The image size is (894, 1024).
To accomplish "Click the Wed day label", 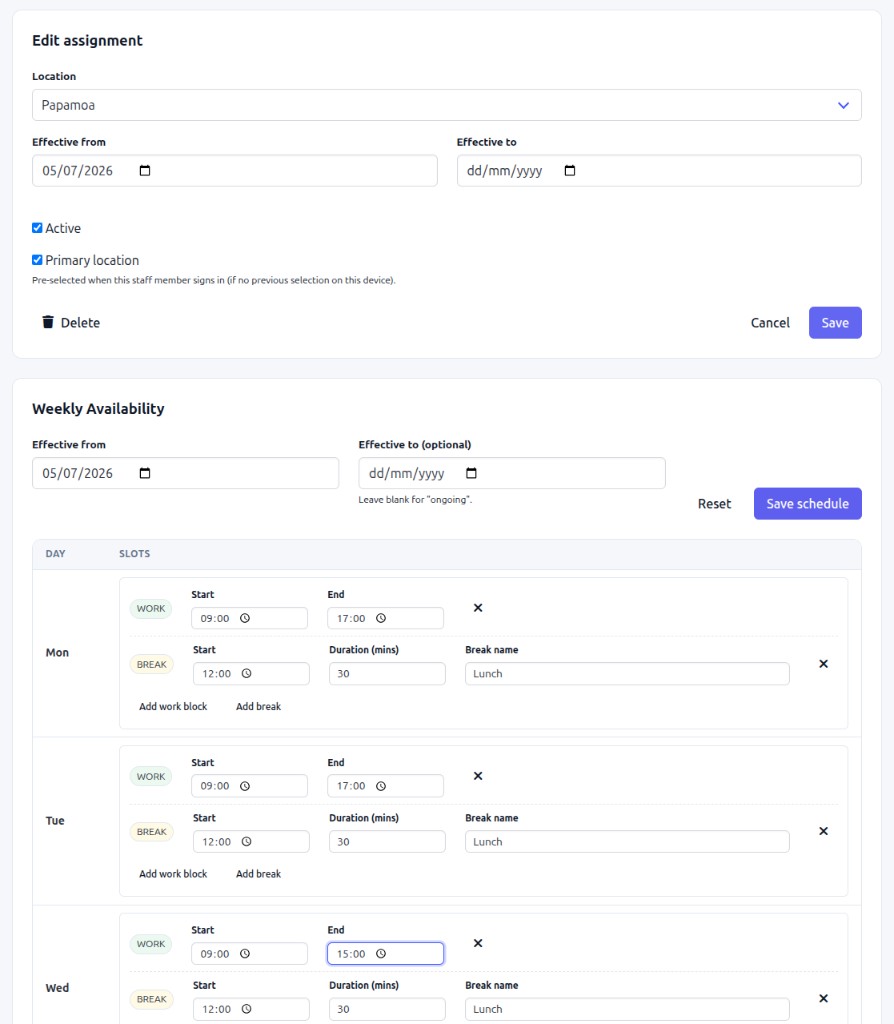I will [x=57, y=987].
